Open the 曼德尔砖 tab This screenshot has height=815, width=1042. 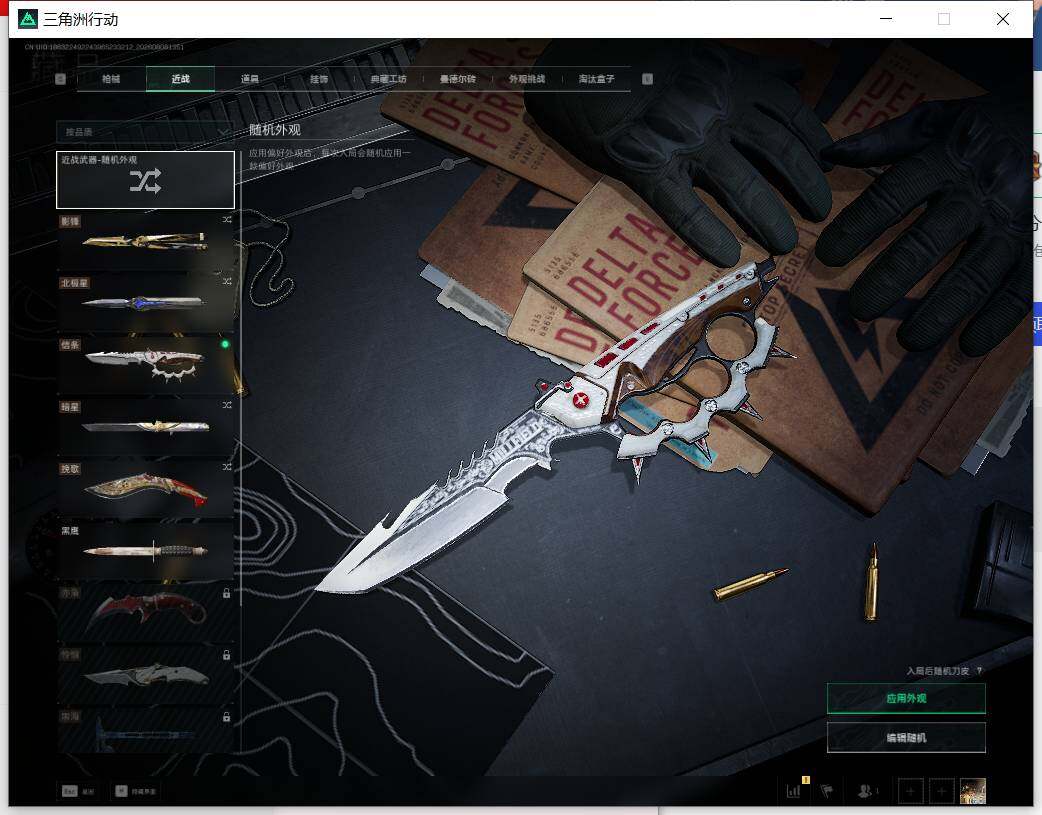click(x=458, y=78)
